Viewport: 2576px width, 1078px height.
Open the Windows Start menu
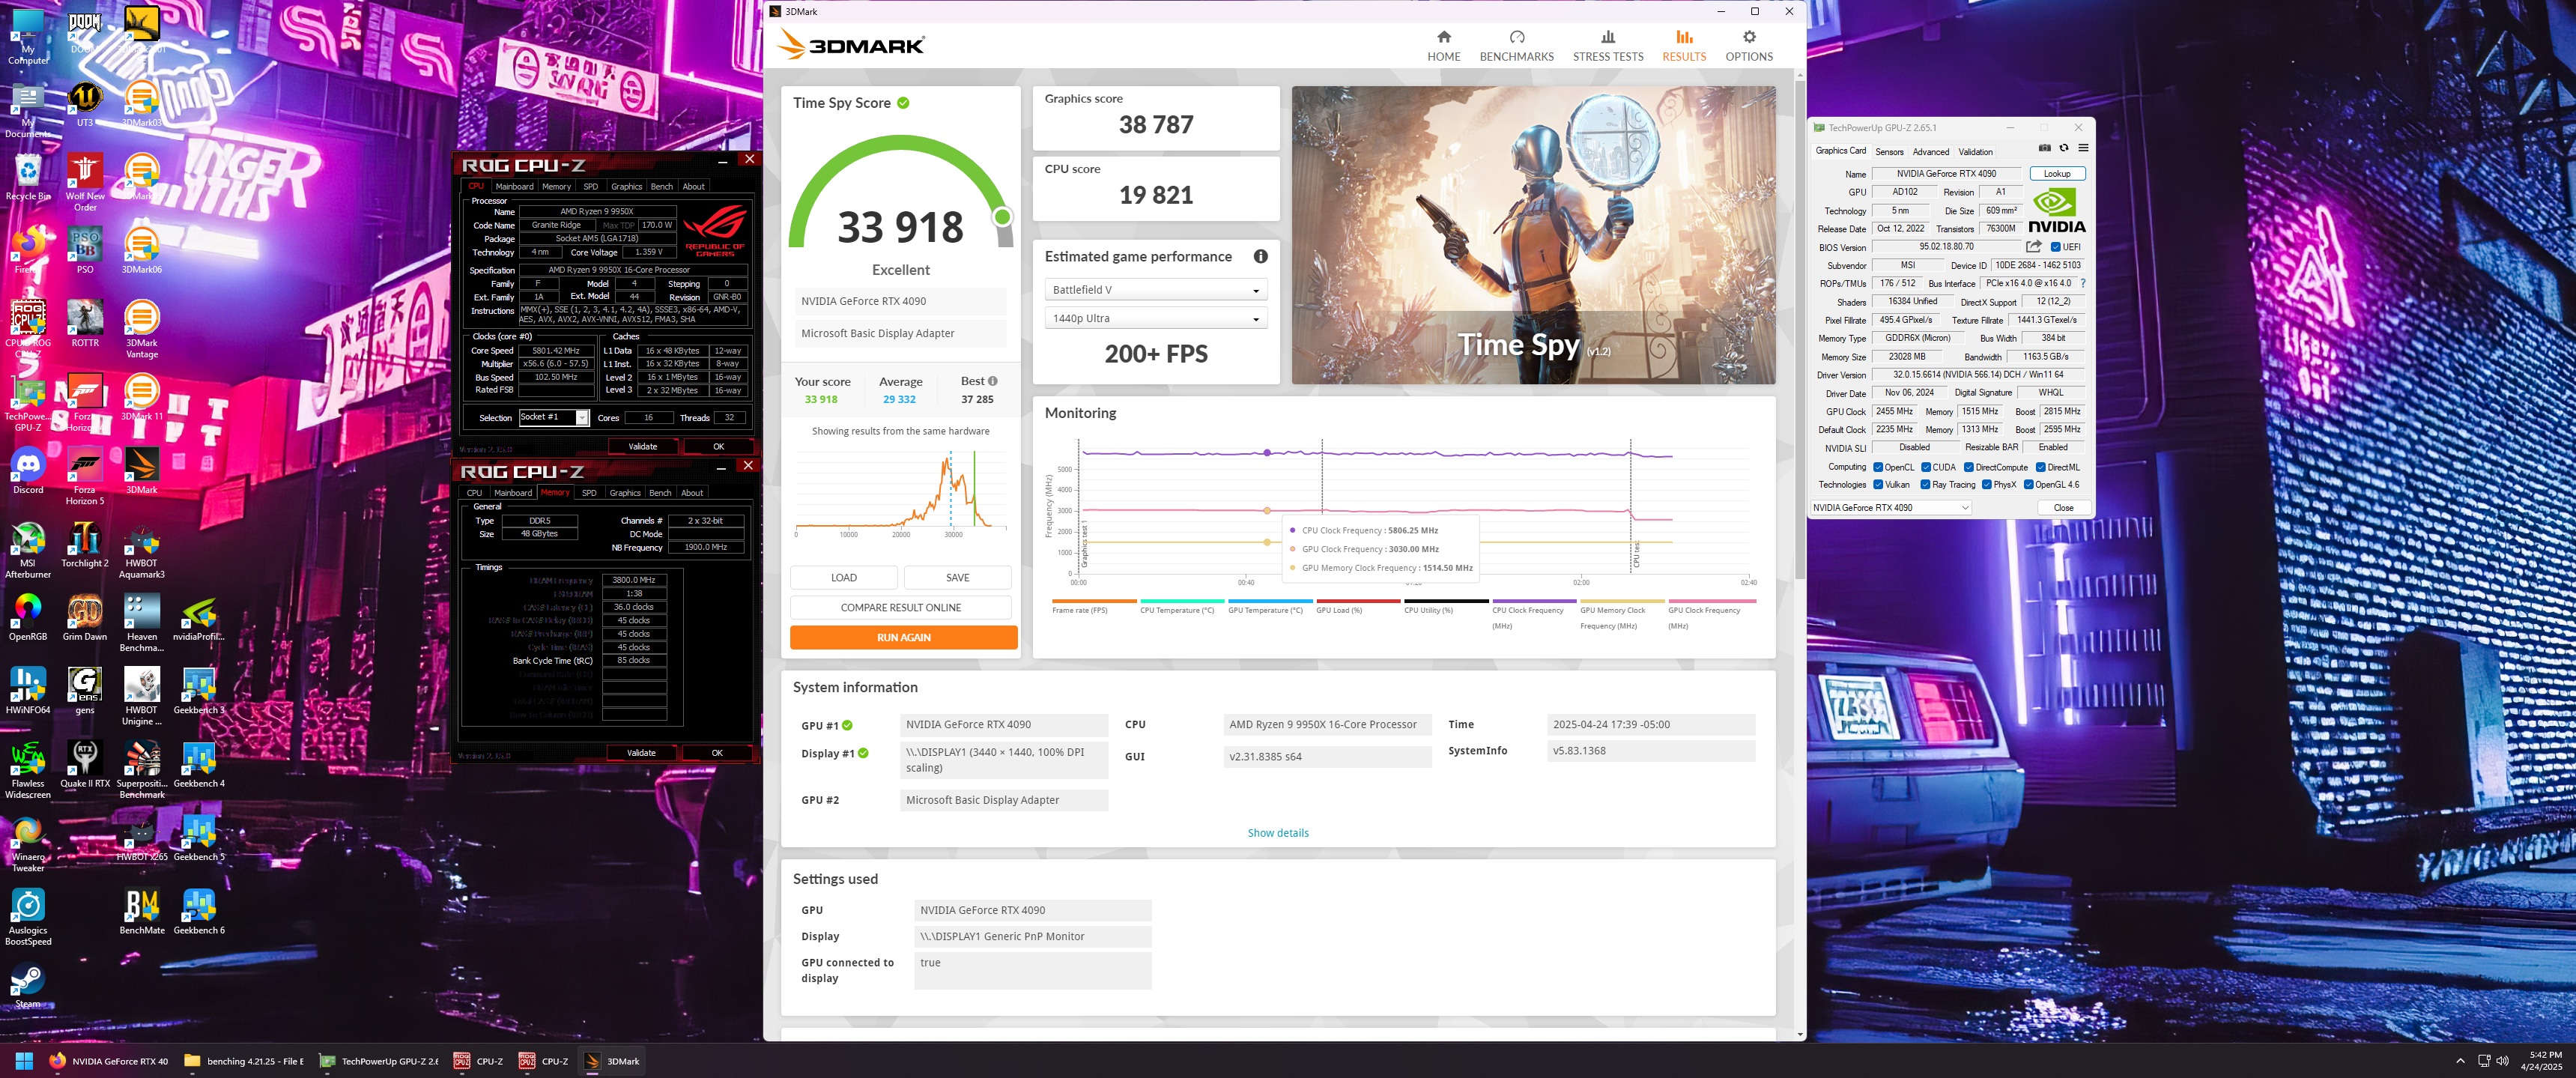pos(24,1061)
